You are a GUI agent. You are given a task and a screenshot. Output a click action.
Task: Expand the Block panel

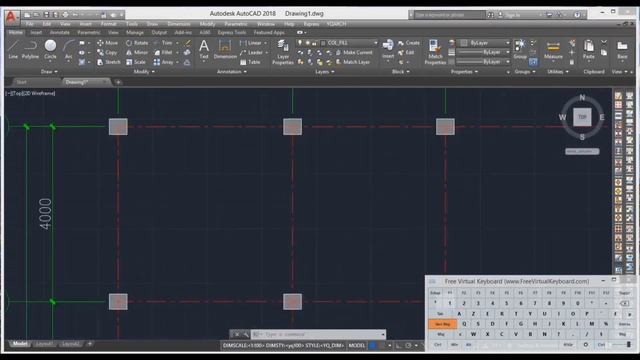point(400,72)
